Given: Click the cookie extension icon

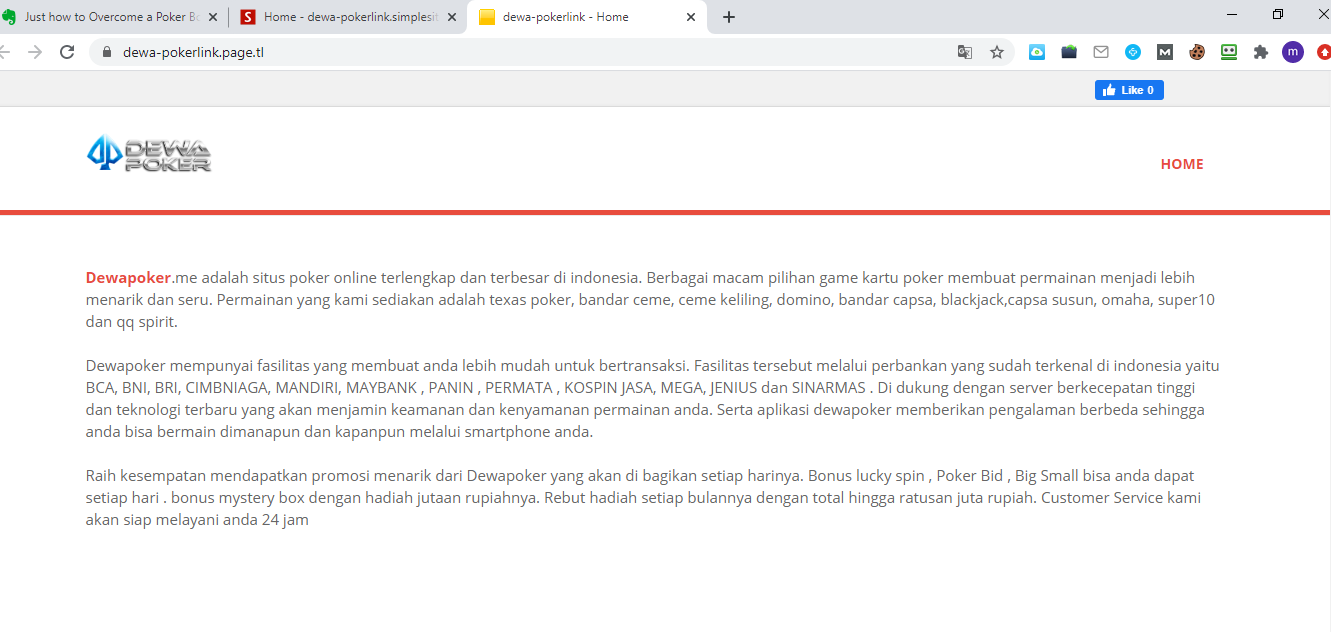Looking at the screenshot, I should pyautogui.click(x=1197, y=52).
